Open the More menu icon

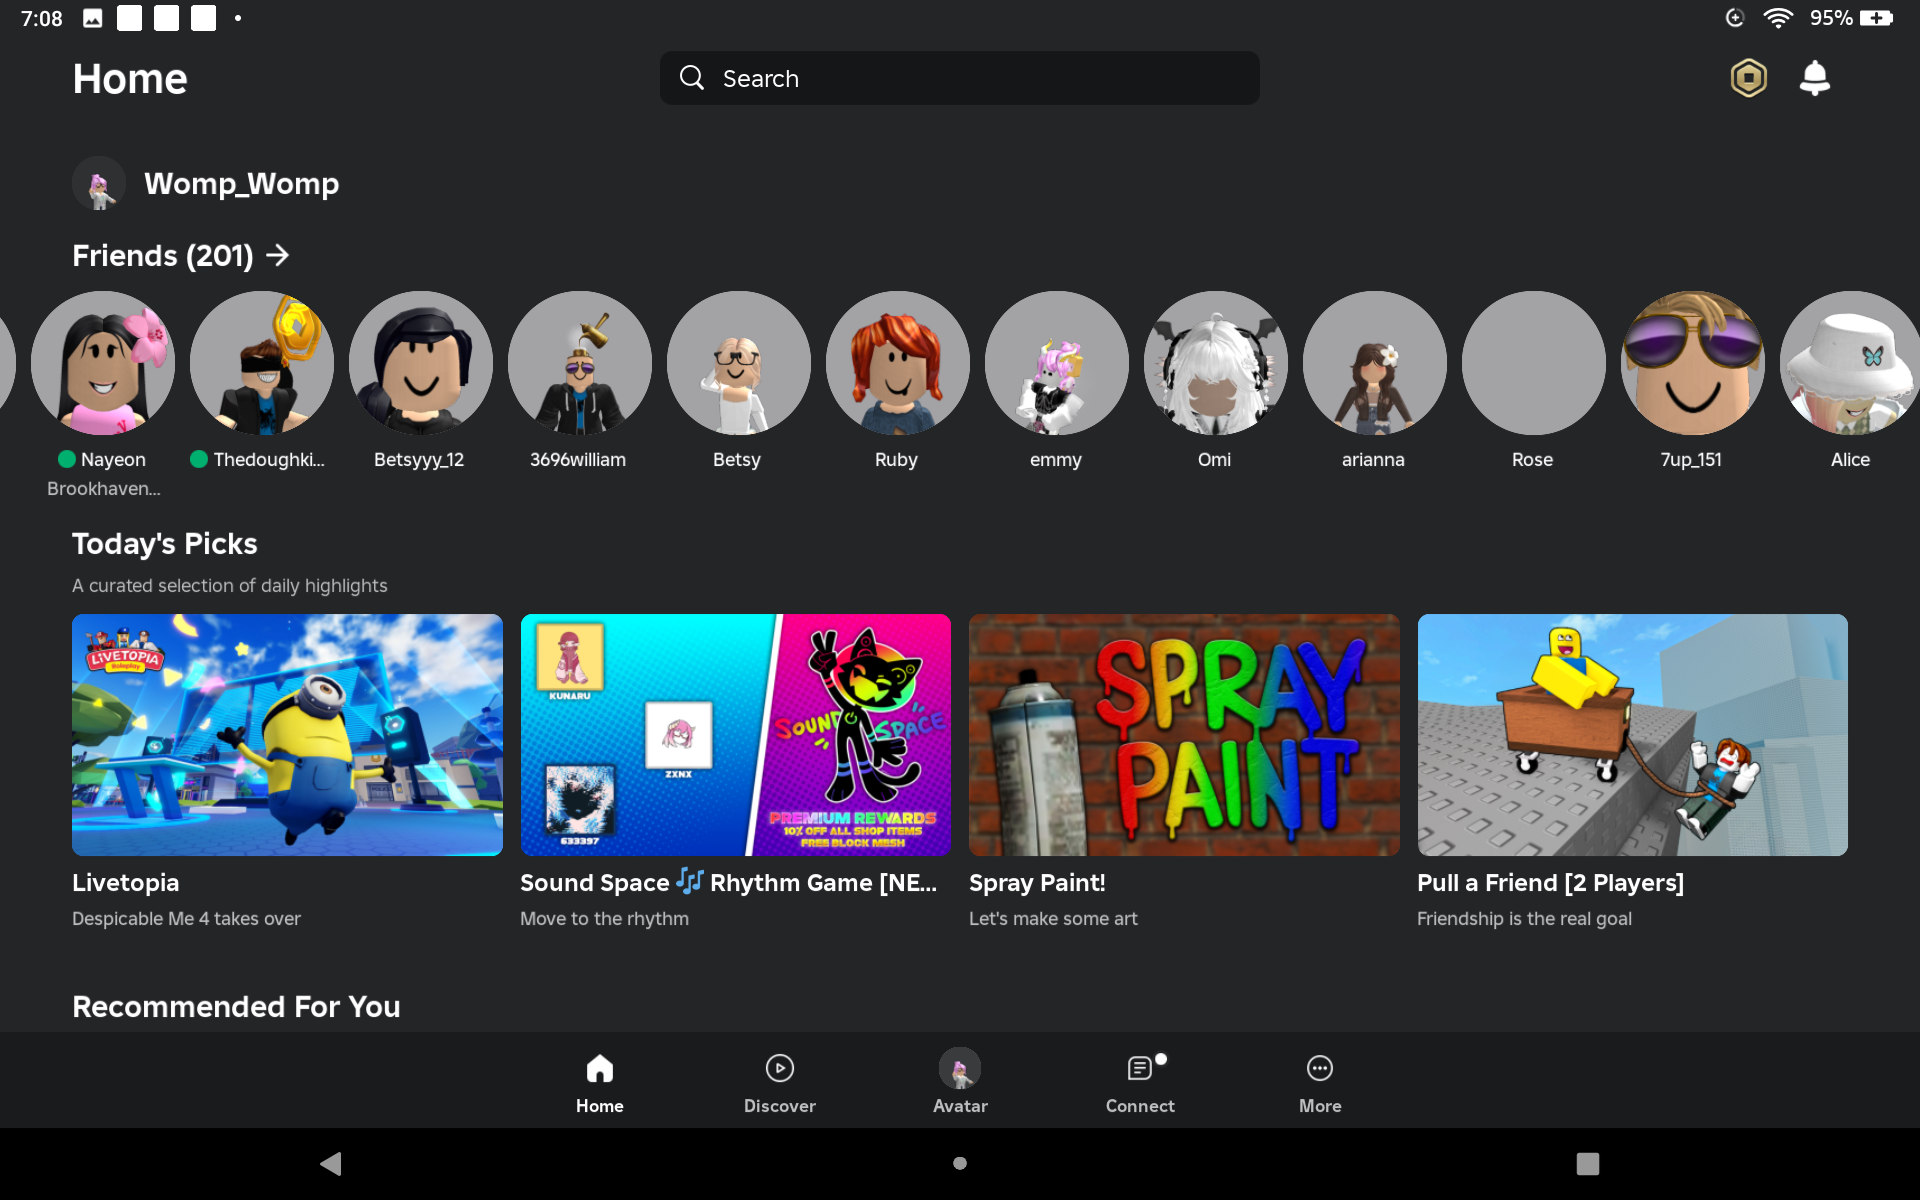(1319, 1069)
